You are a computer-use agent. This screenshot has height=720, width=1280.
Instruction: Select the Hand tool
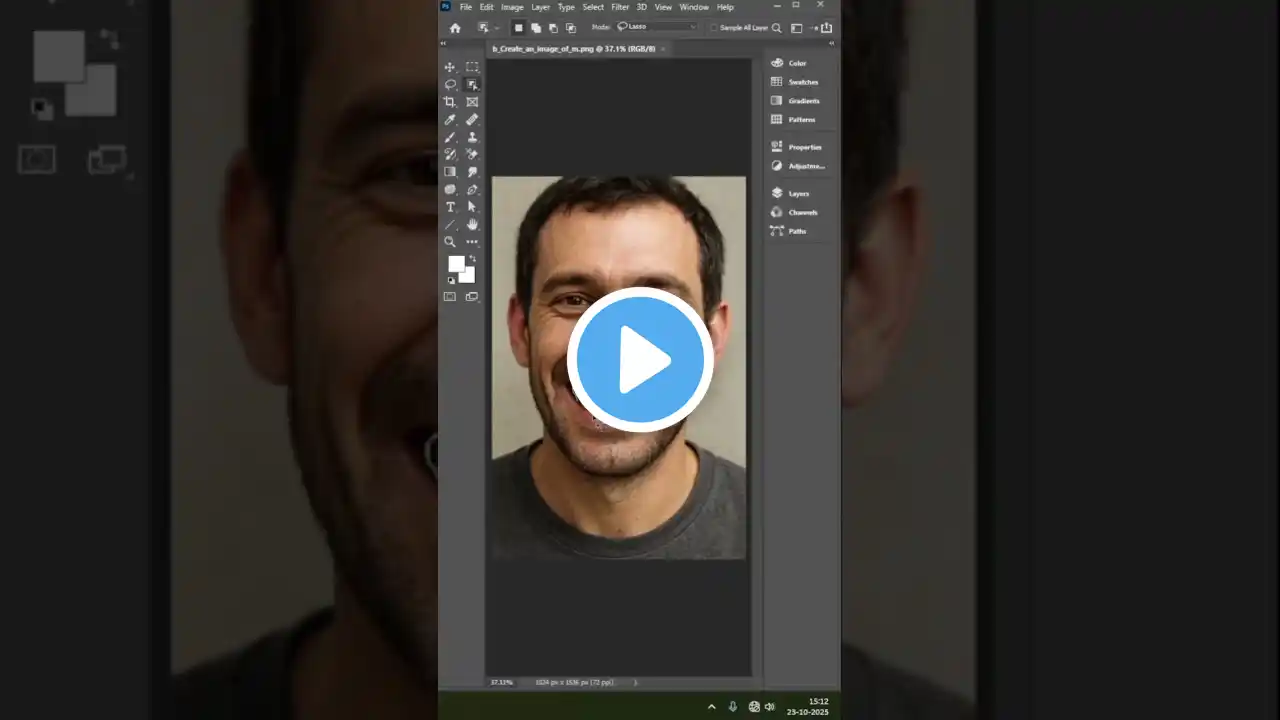(x=472, y=224)
